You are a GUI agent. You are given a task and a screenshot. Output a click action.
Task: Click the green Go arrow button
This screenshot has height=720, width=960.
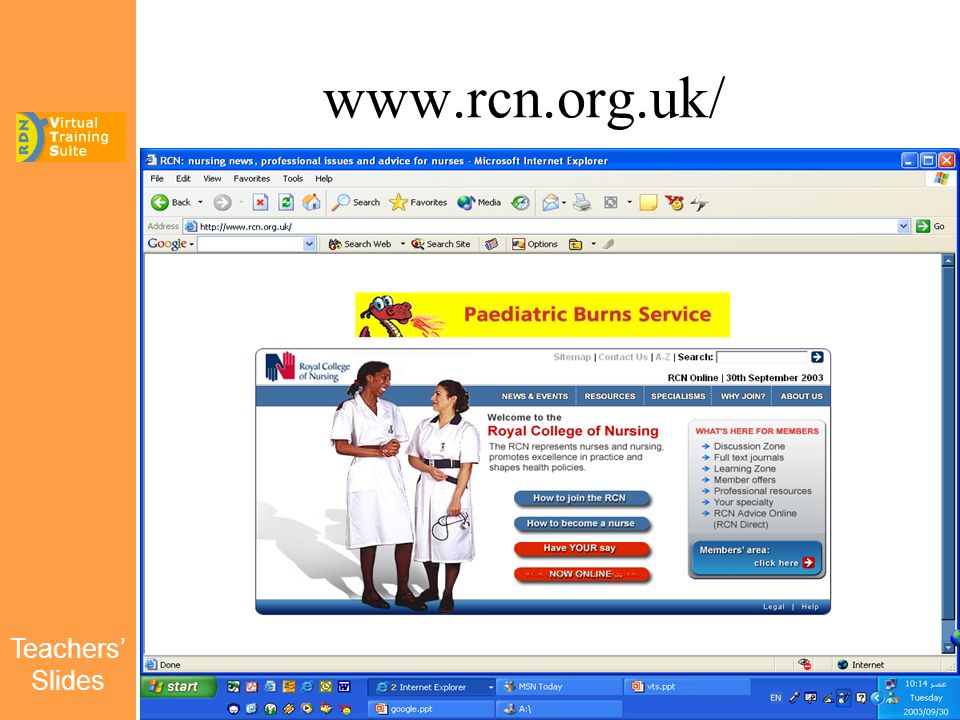pos(923,227)
